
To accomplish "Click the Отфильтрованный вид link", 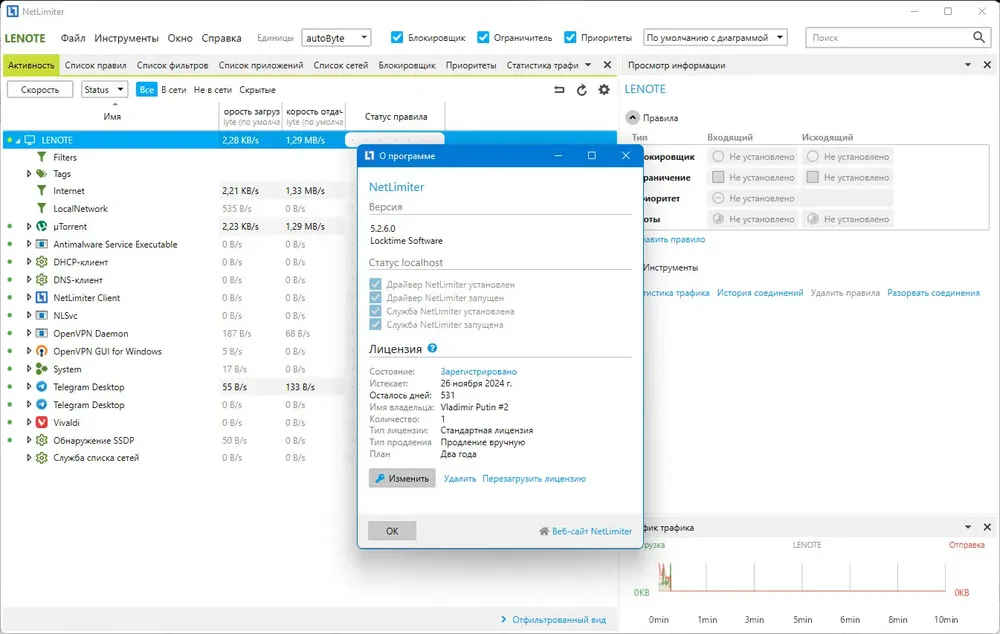I will click(559, 619).
